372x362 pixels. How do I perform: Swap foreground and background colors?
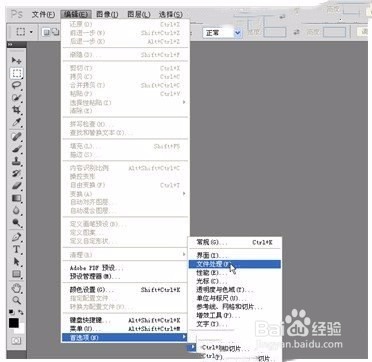point(21,312)
